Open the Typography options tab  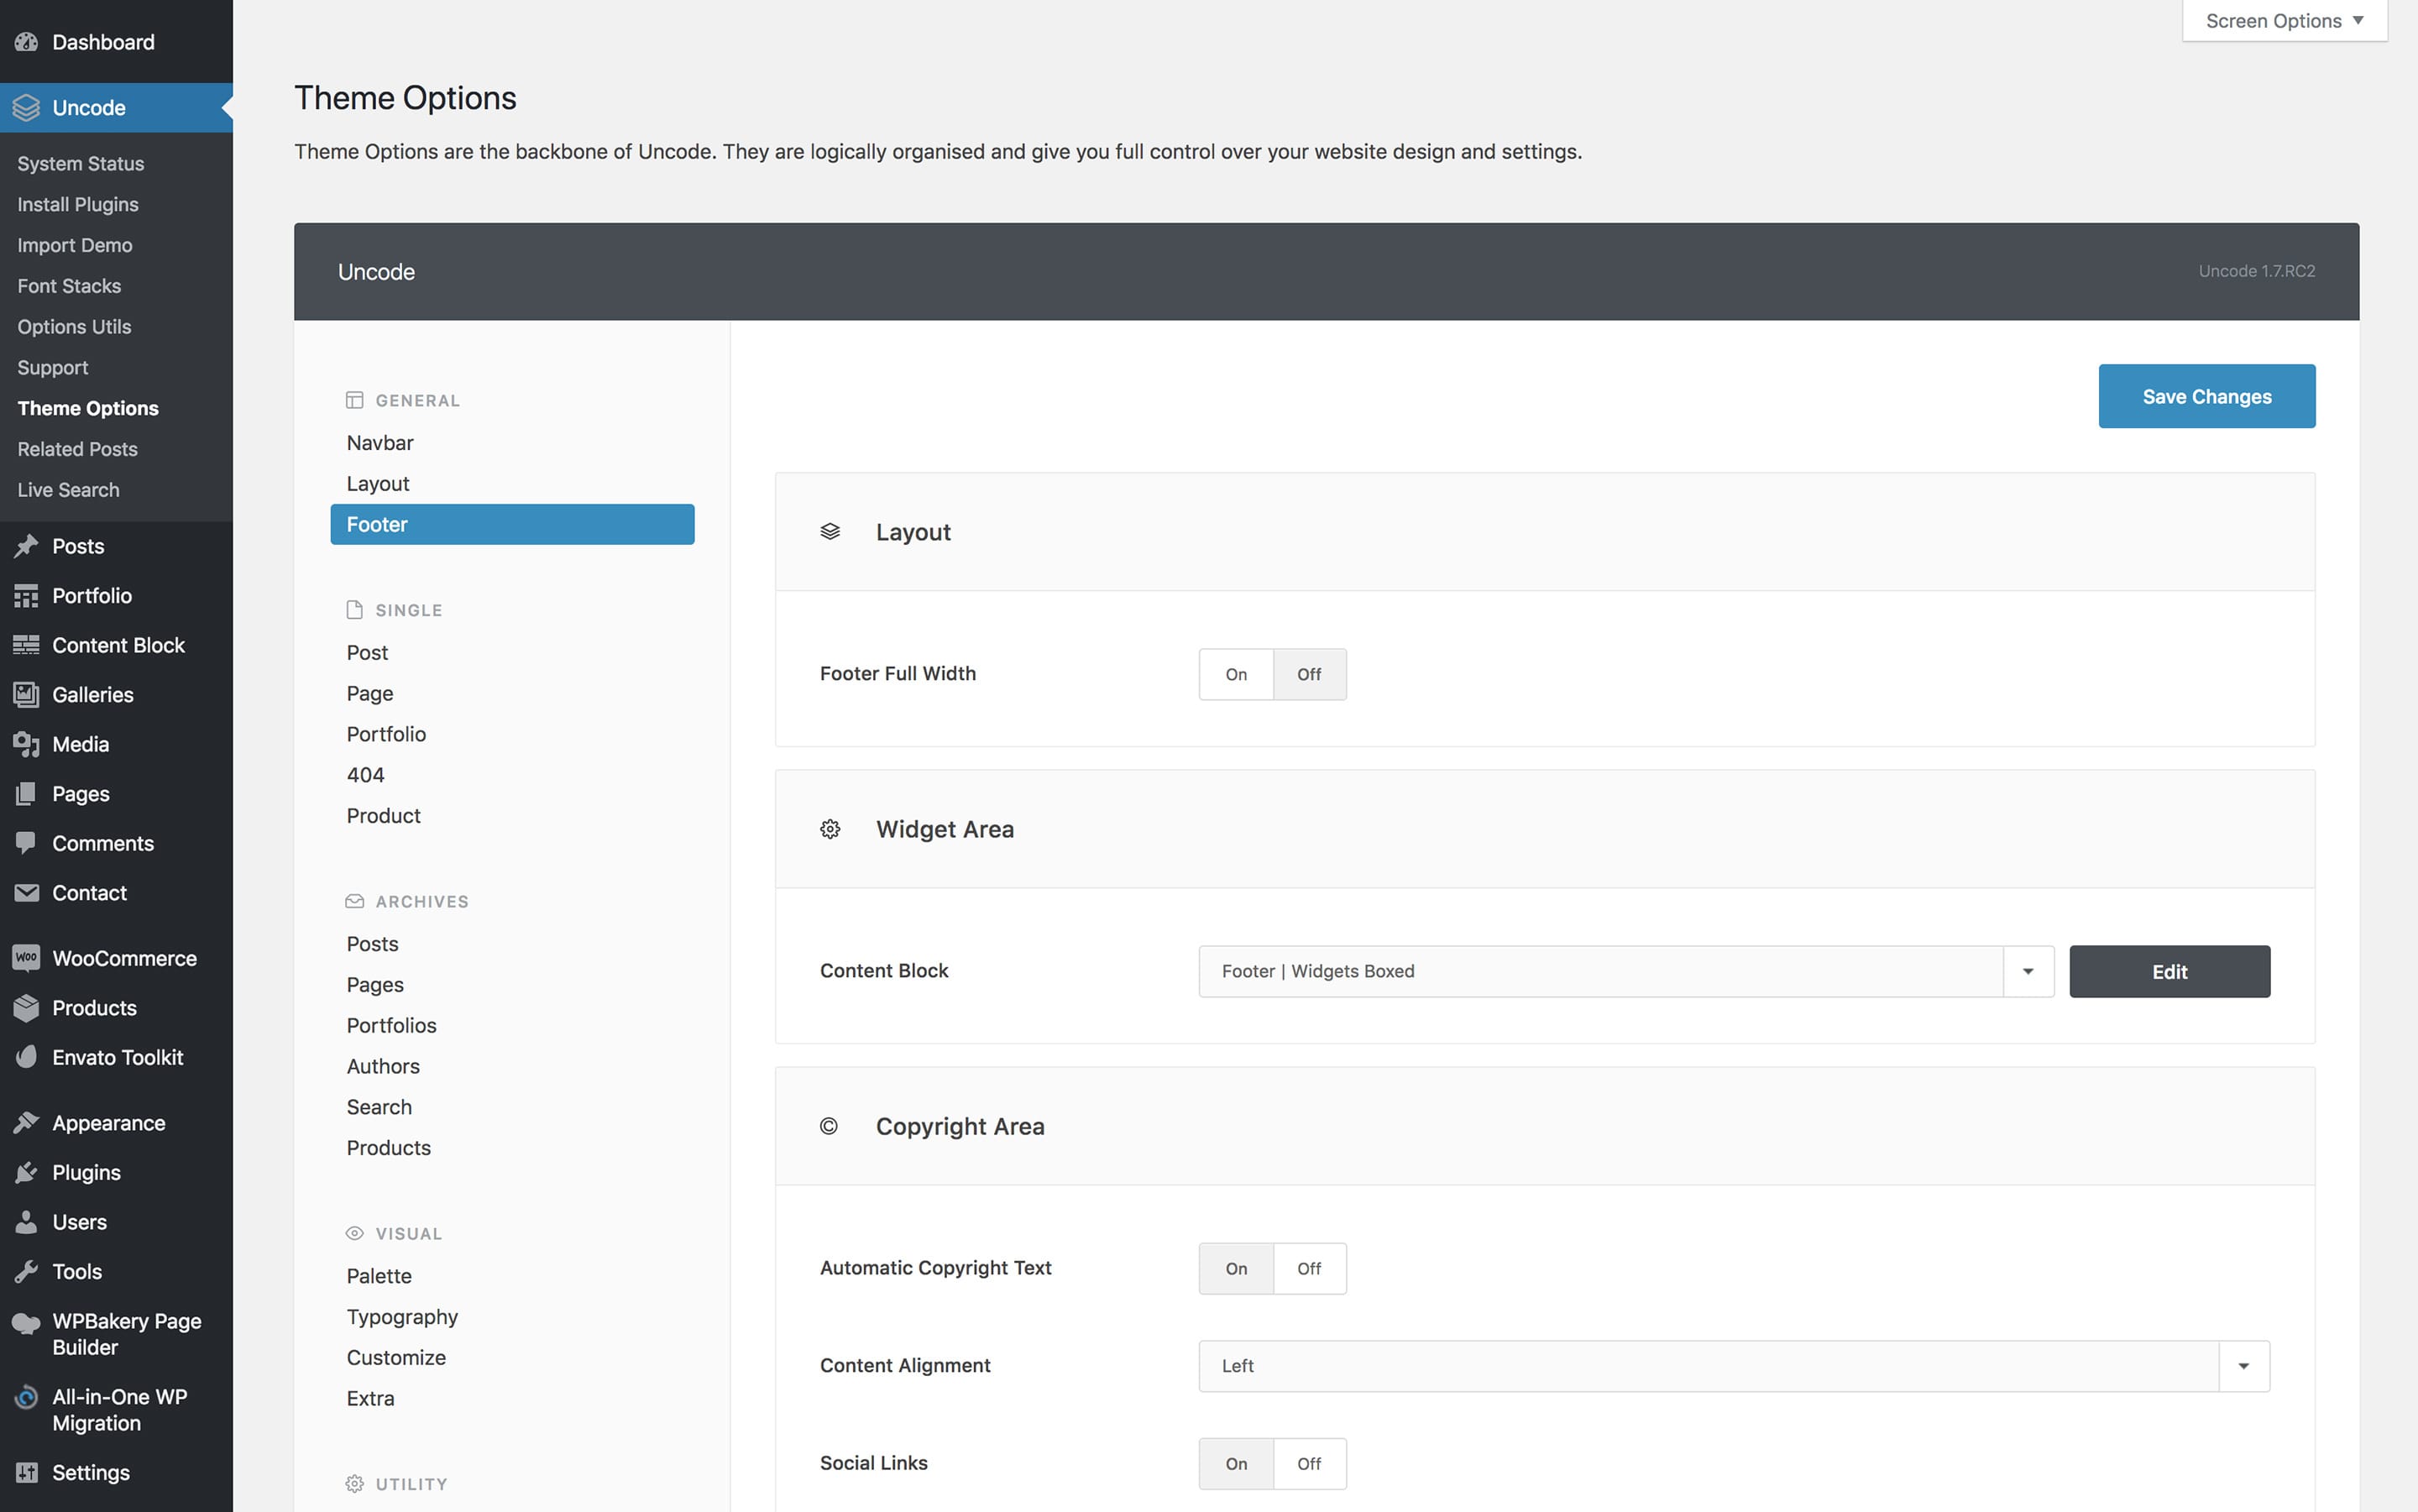coord(402,1317)
